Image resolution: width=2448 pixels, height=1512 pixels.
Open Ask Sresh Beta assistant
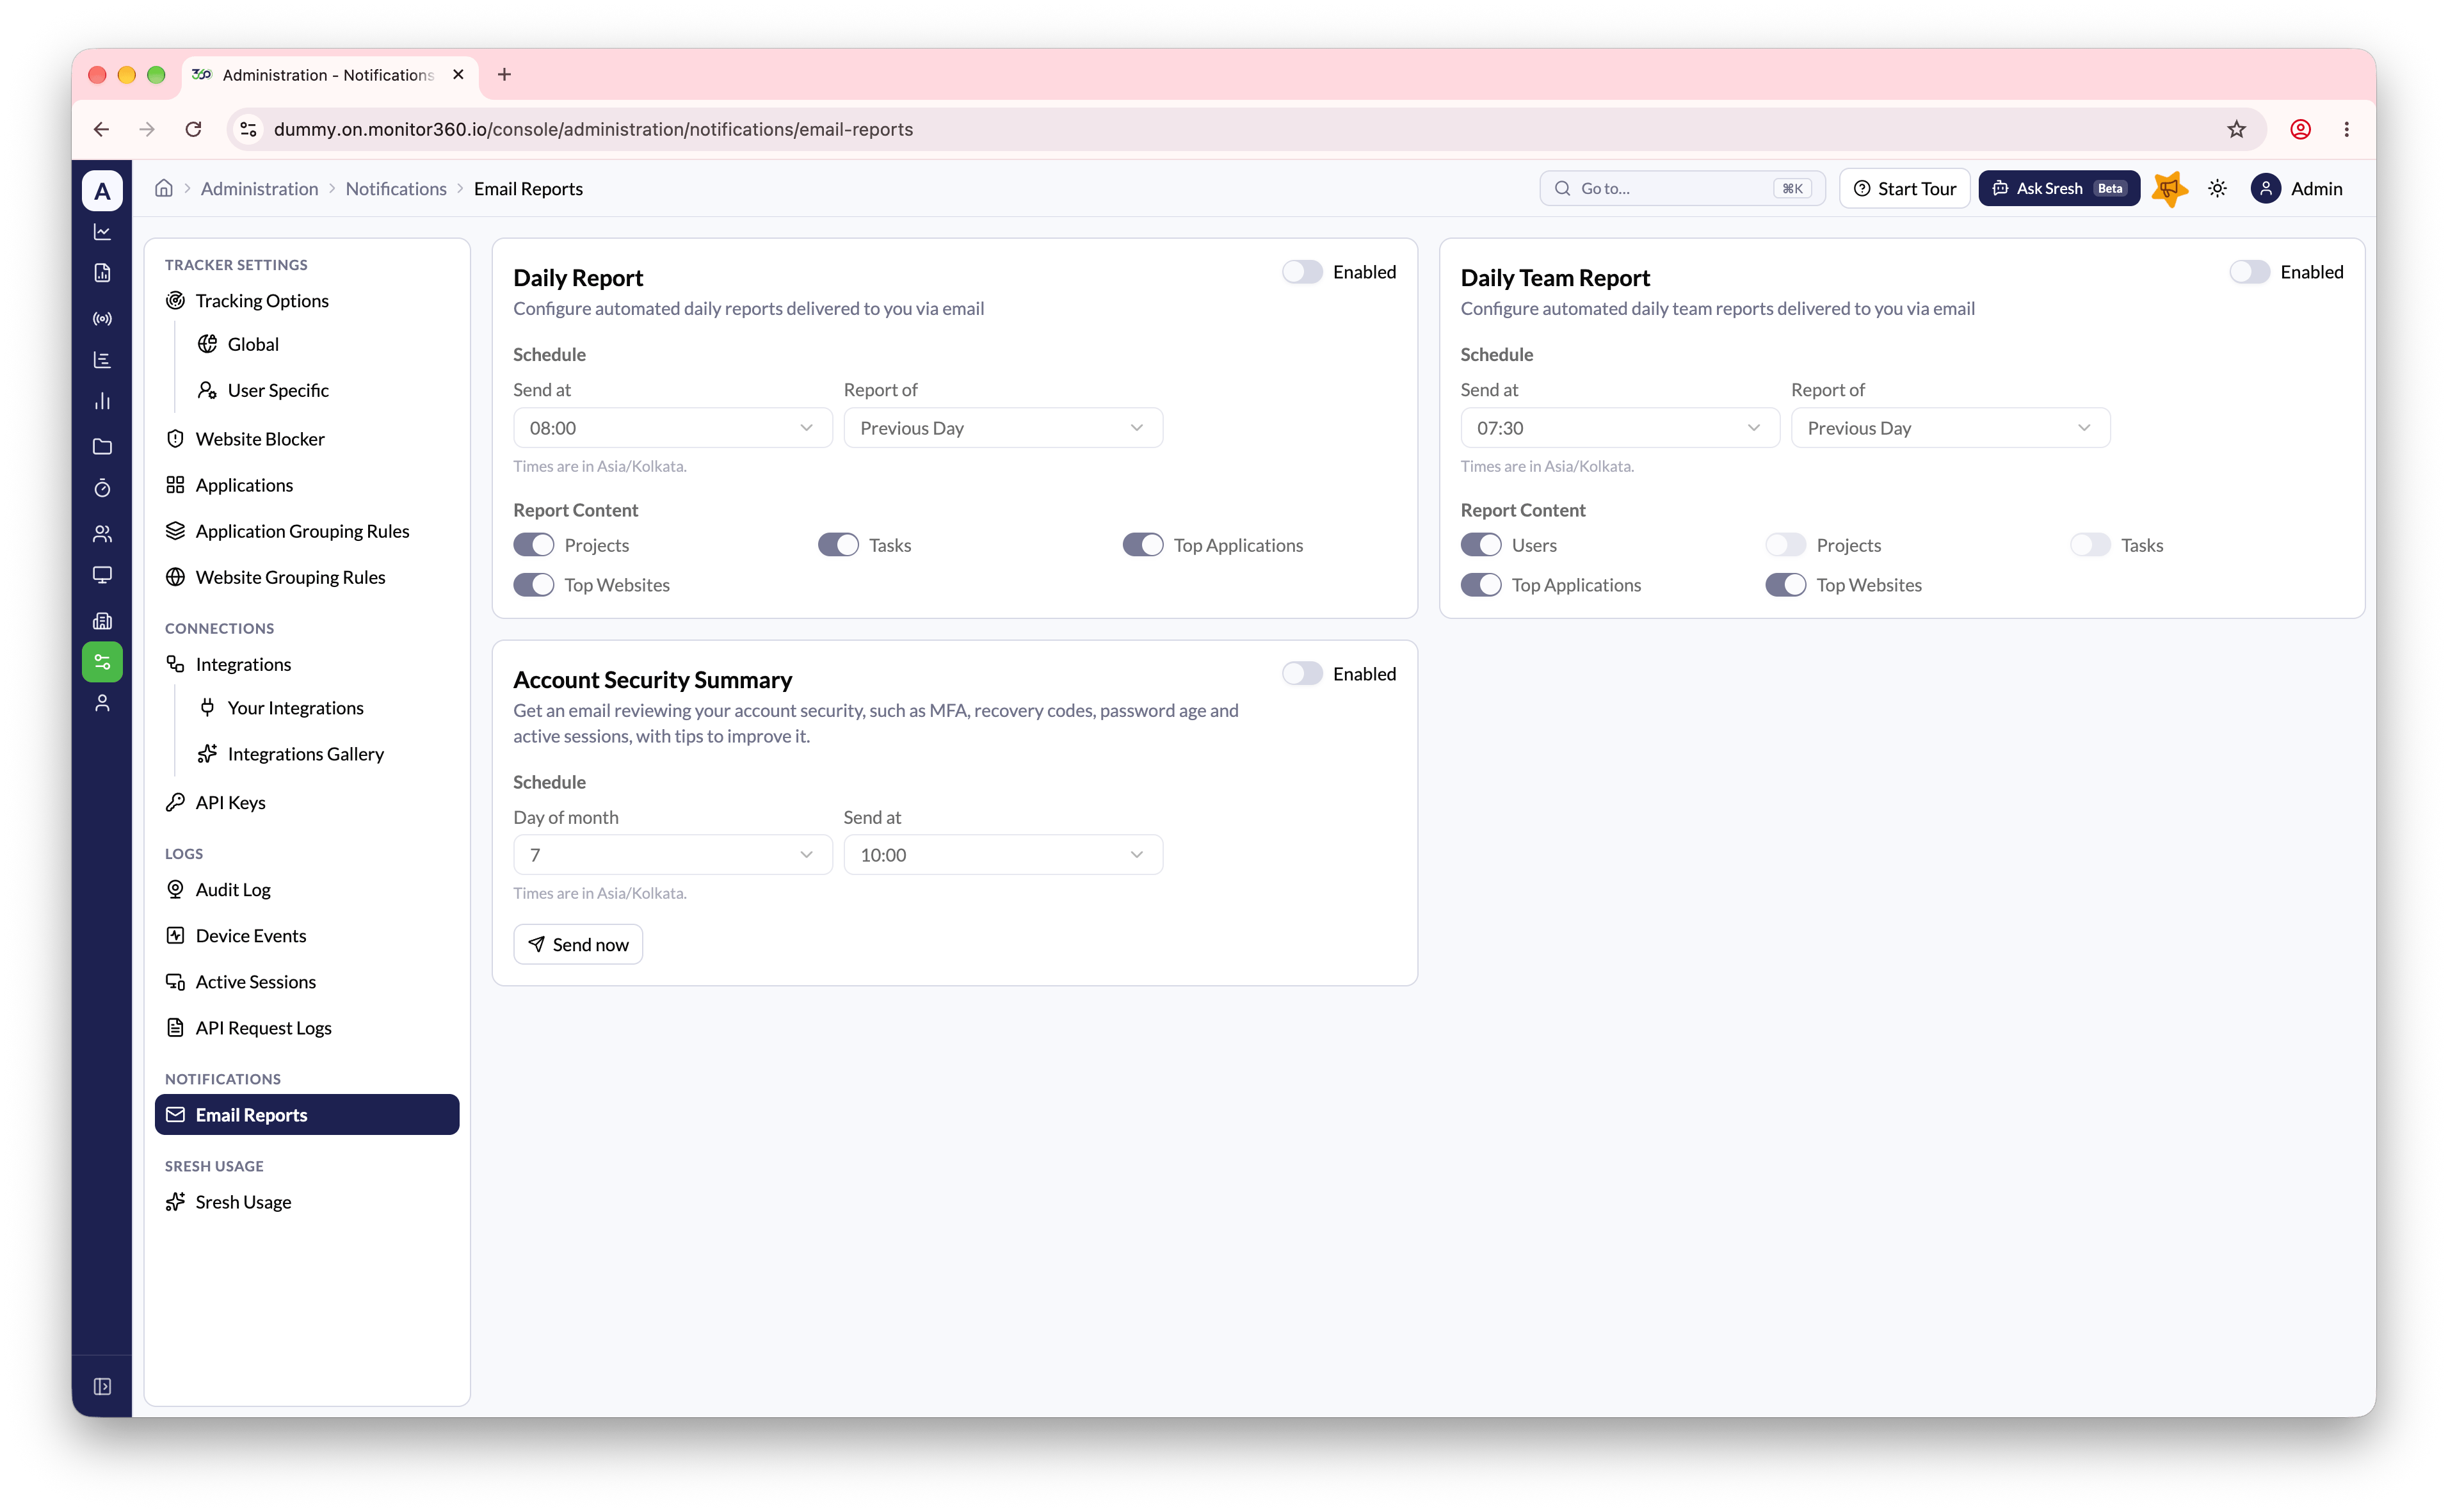(2059, 188)
